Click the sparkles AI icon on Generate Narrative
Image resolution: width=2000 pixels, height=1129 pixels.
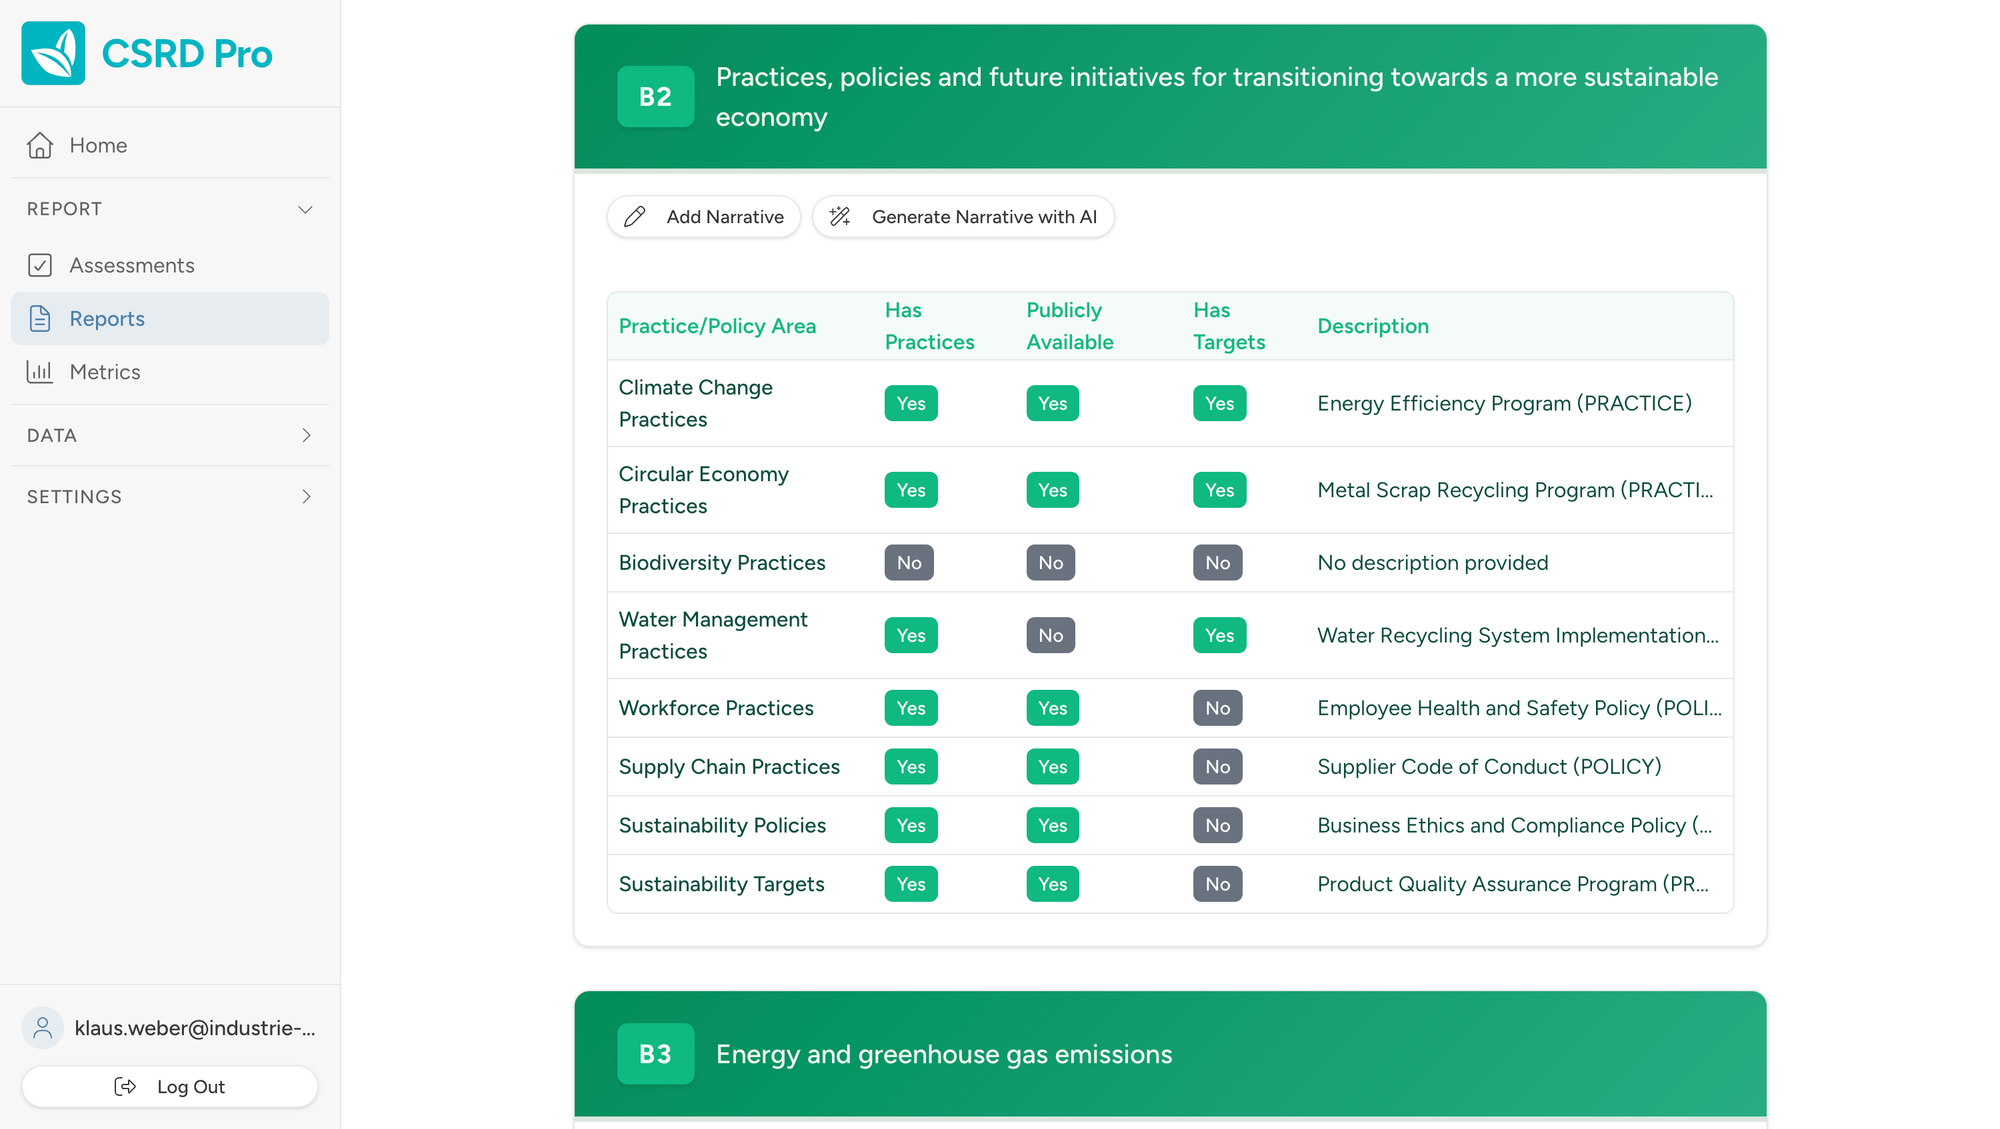click(x=838, y=216)
